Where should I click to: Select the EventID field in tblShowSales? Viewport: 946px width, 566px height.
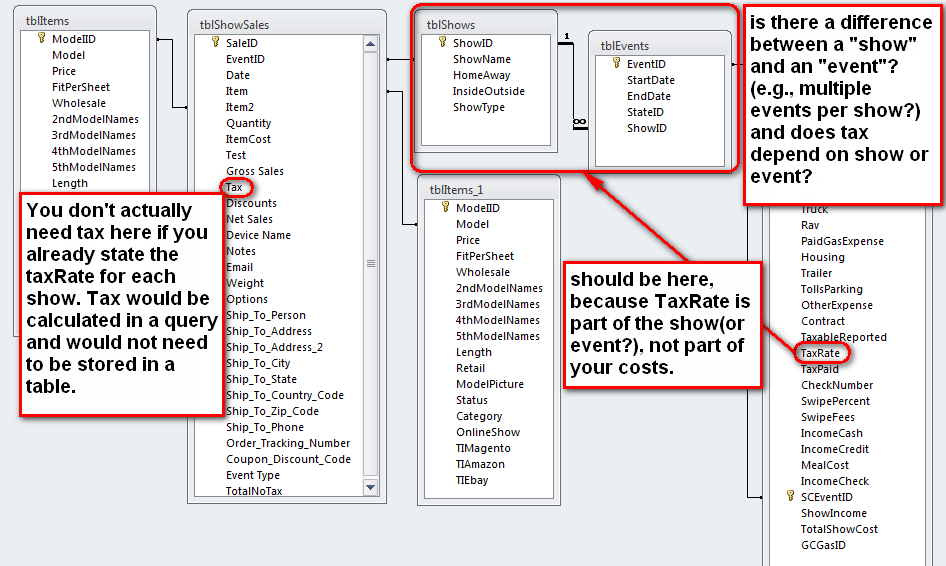[x=245, y=59]
